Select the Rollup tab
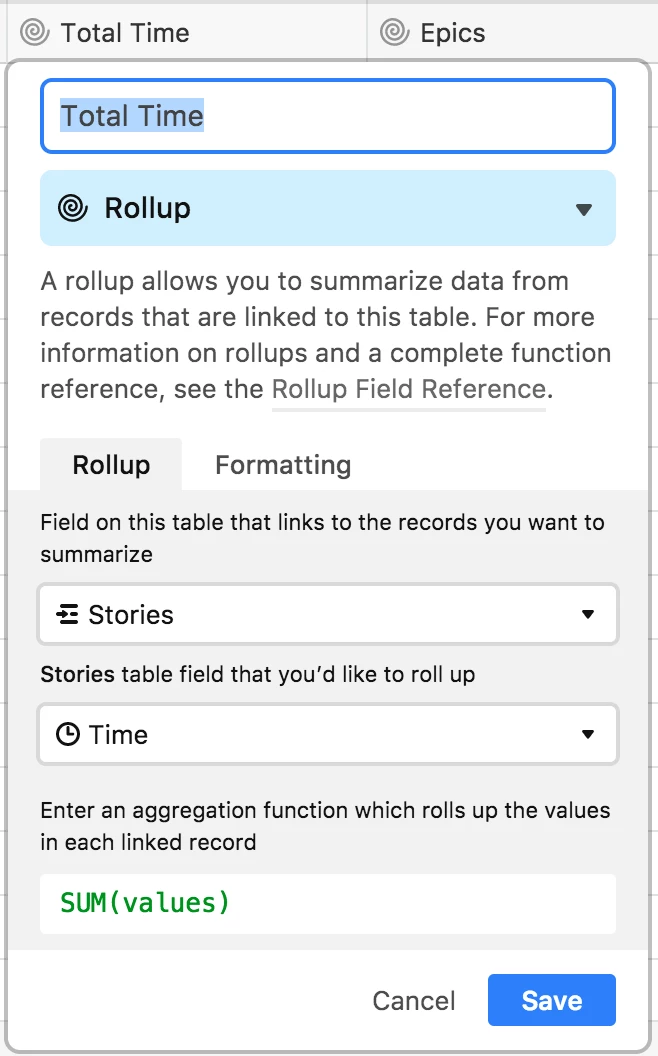This screenshot has height=1056, width=658. pyautogui.click(x=111, y=465)
